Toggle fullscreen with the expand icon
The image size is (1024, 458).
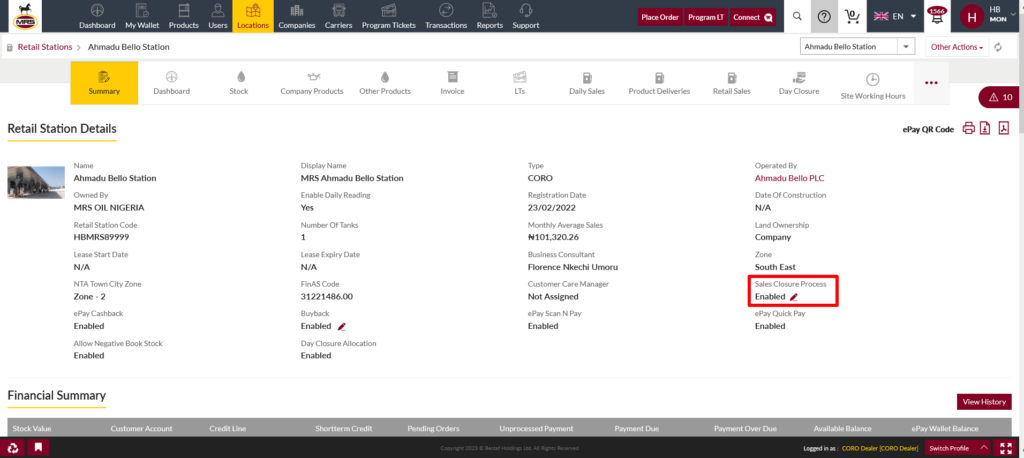coord(1006,448)
